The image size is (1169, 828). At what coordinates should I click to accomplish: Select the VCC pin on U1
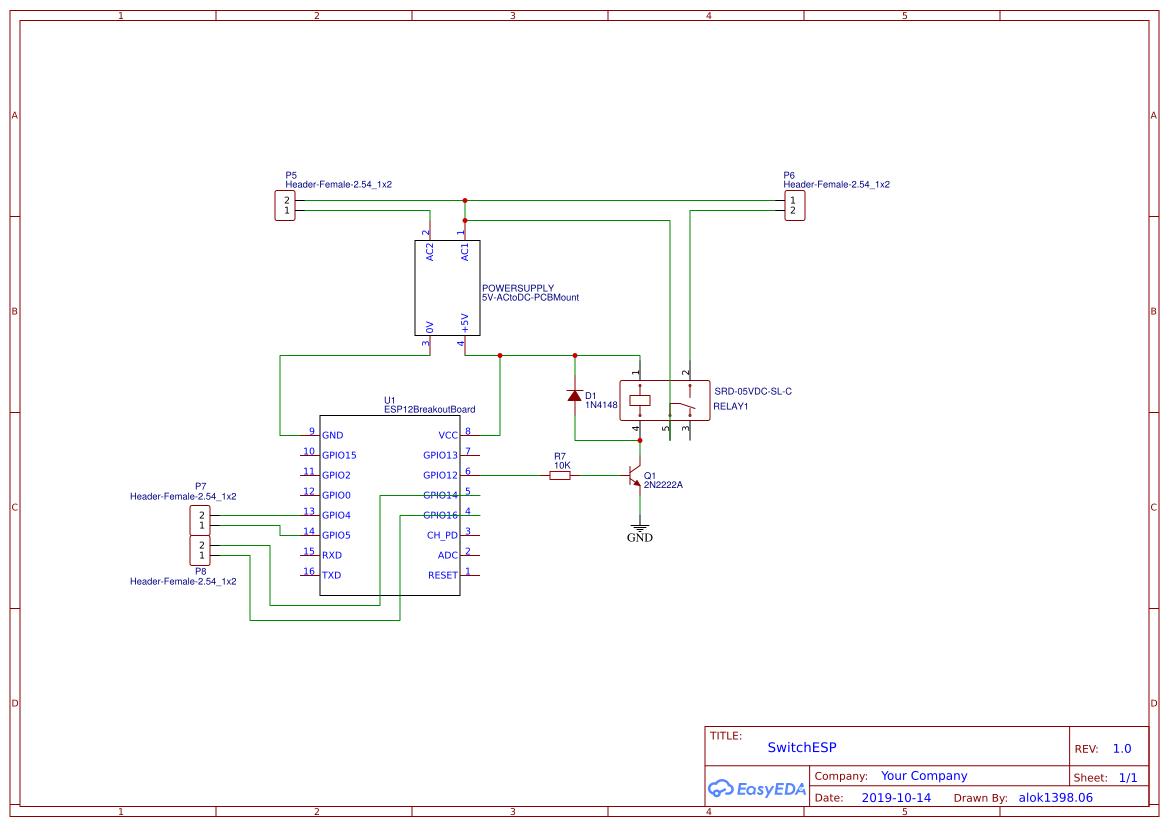coord(448,434)
